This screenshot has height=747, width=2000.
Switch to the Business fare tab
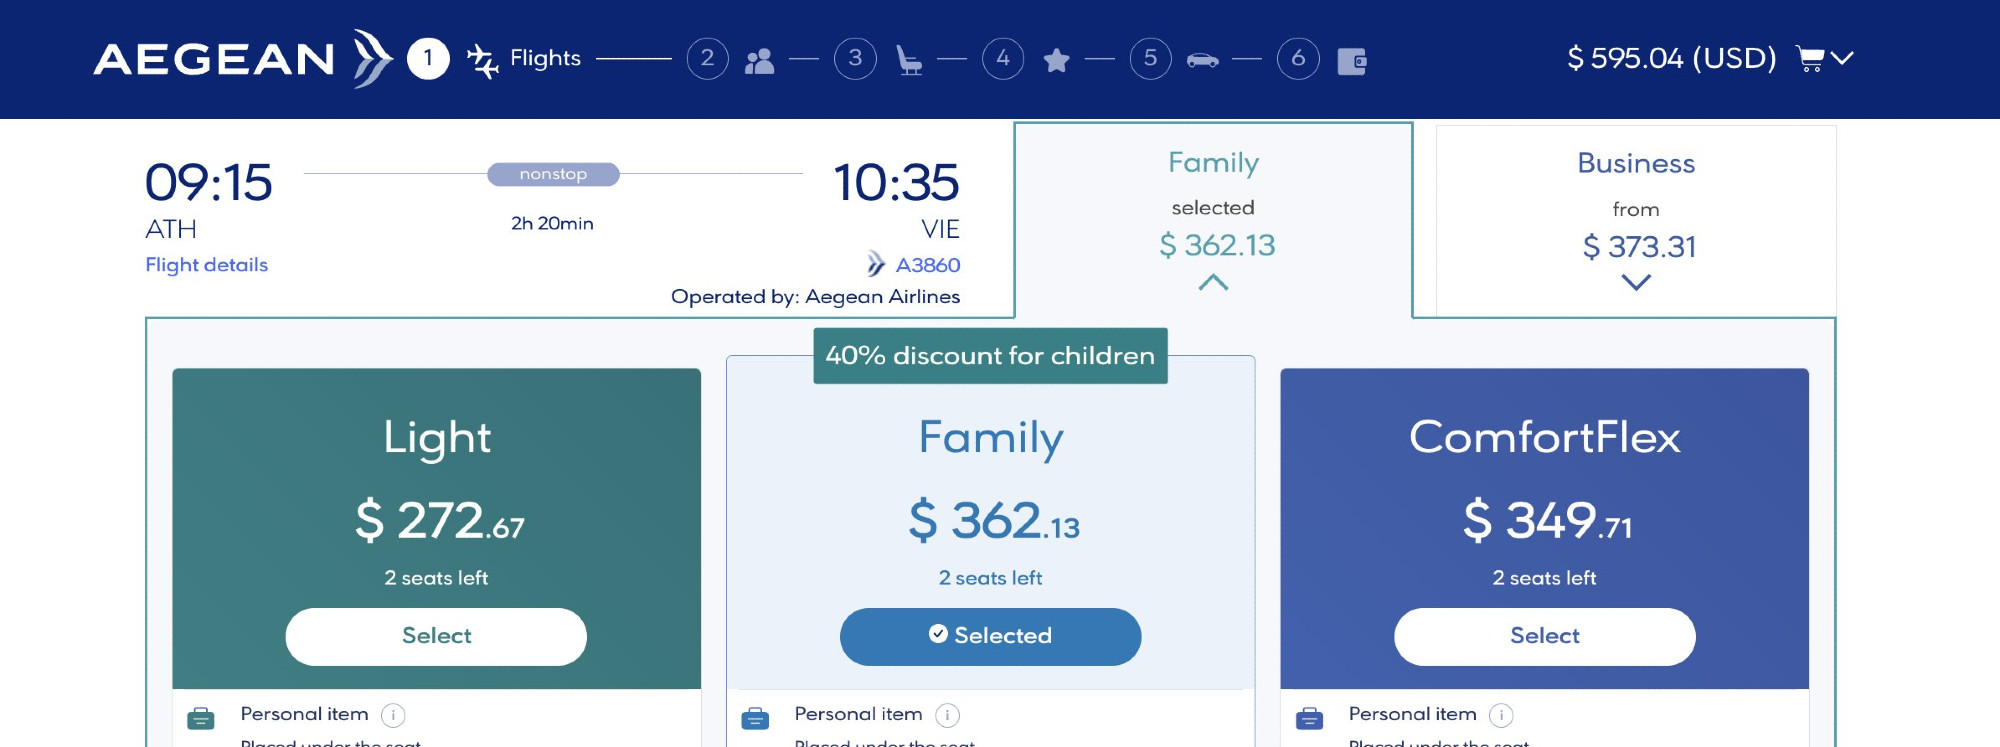pyautogui.click(x=1637, y=163)
